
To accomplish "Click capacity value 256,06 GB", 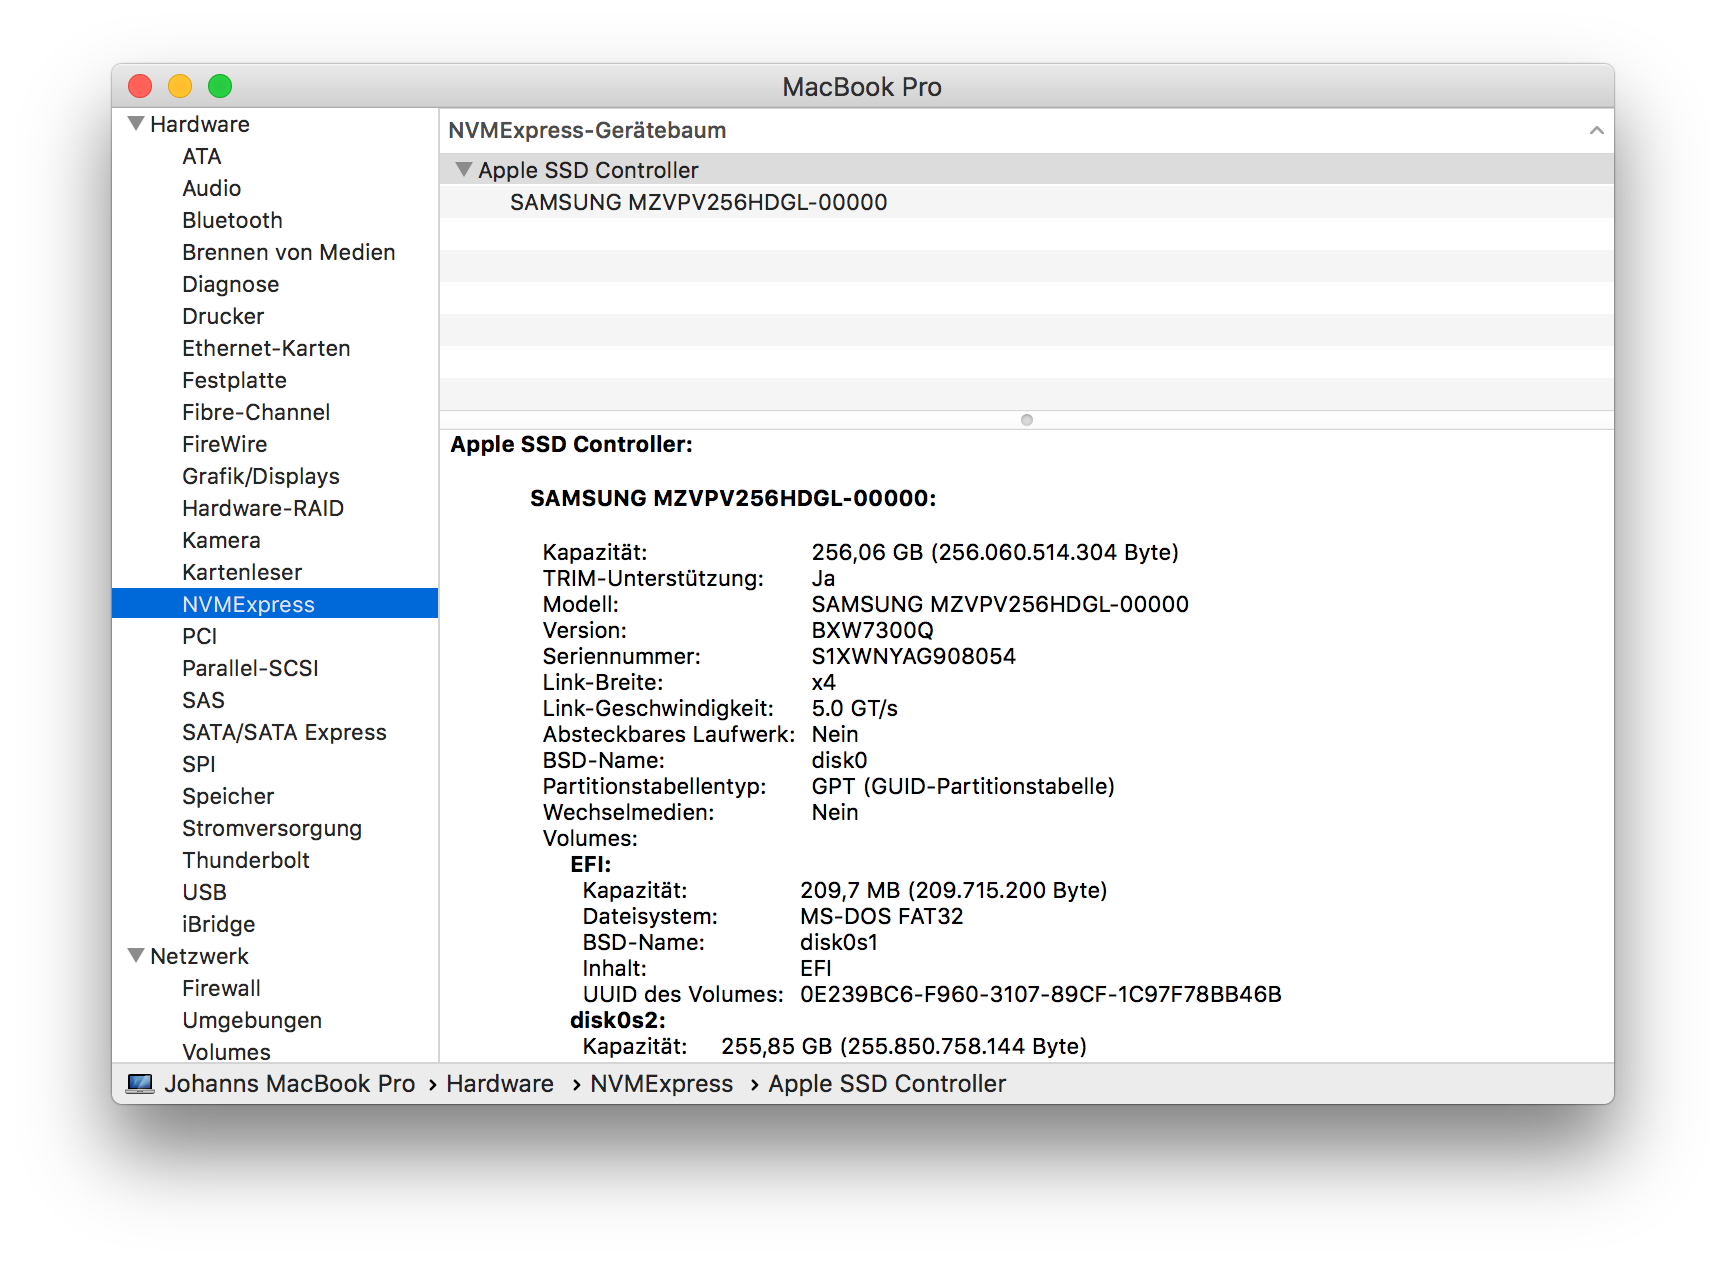I will [867, 552].
